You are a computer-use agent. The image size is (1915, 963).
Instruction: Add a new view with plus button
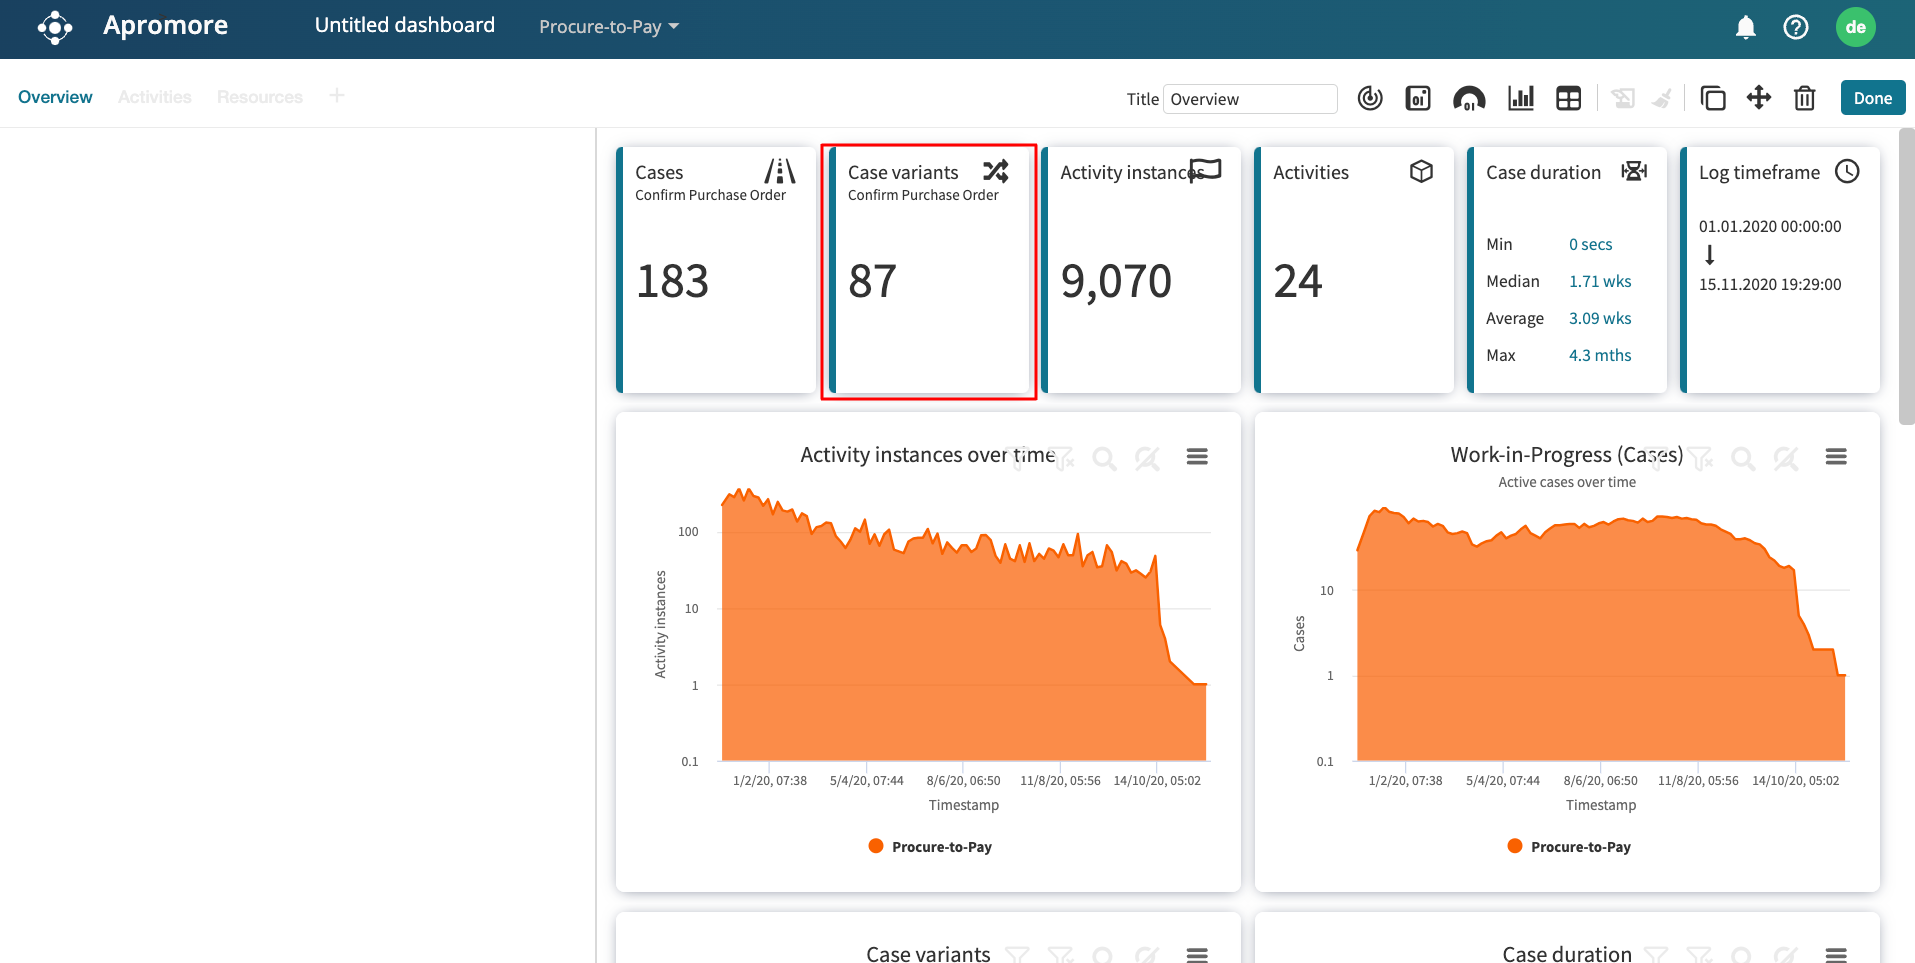tap(337, 96)
